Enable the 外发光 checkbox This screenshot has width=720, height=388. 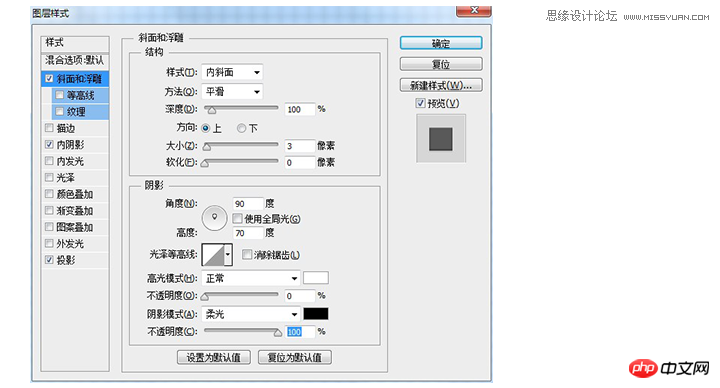click(x=49, y=243)
